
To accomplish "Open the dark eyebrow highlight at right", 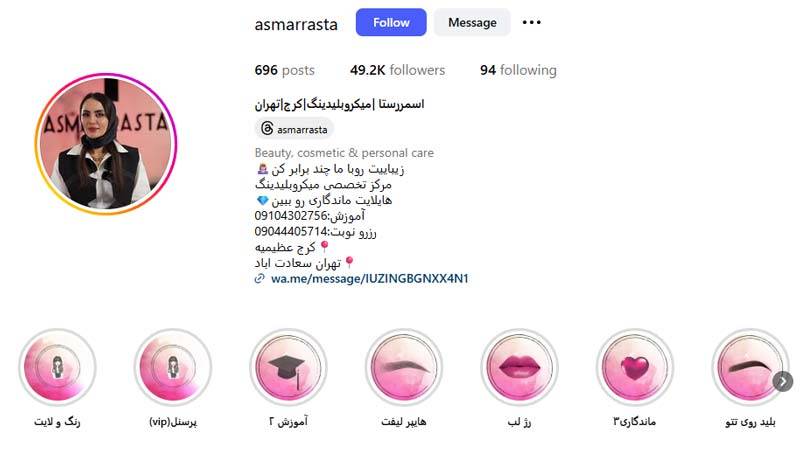I will tap(750, 367).
